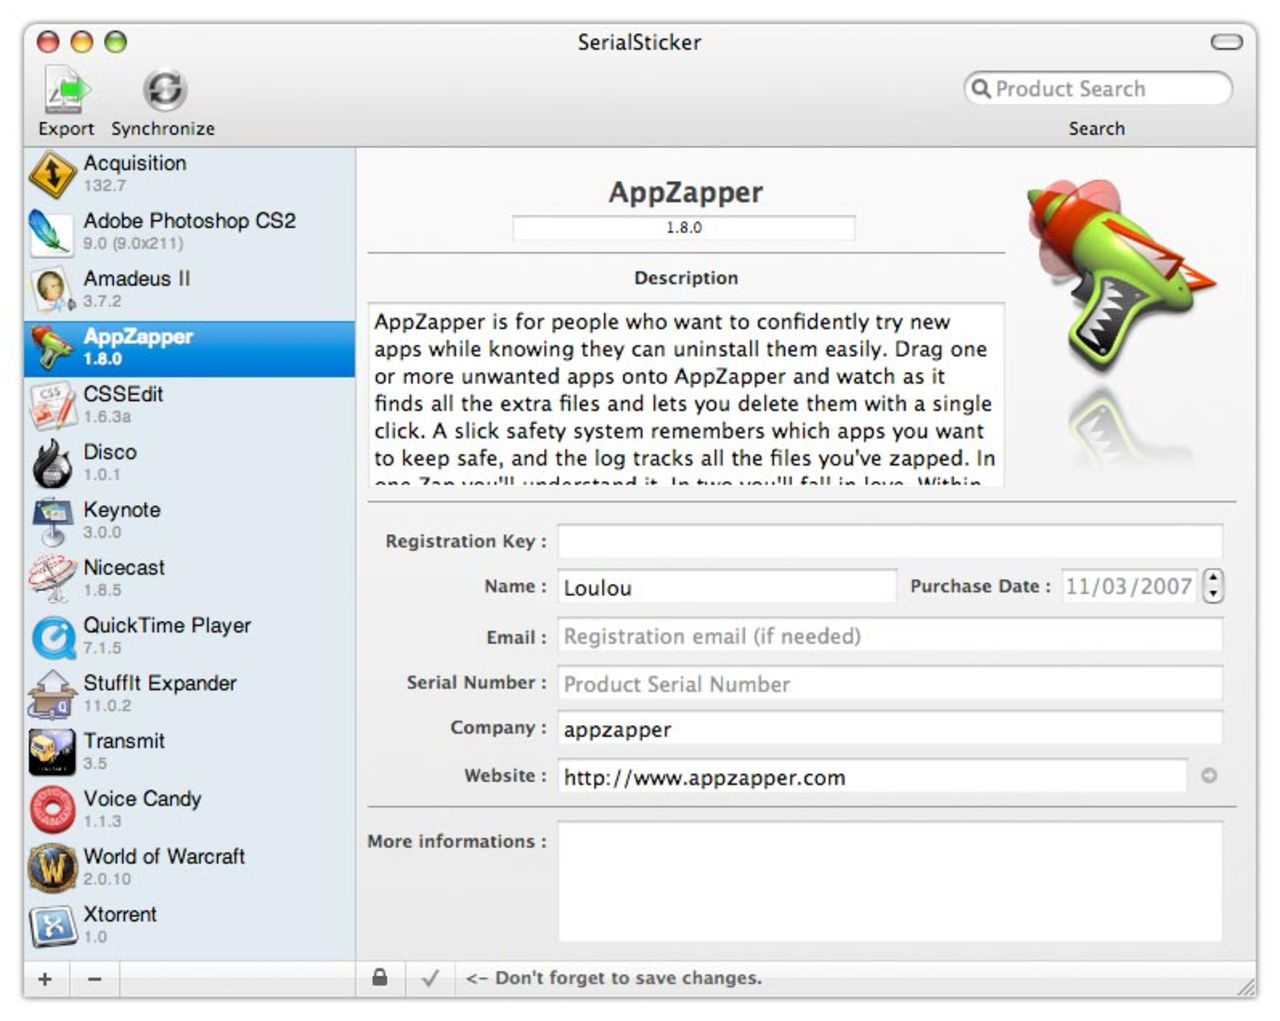The image size is (1280, 1021).
Task: Focus the Product Serial Number field
Action: [x=889, y=684]
